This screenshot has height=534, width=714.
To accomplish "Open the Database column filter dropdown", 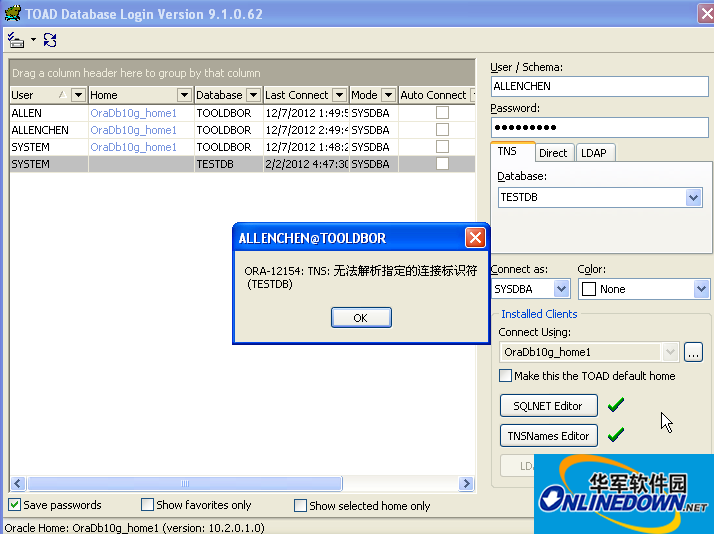I will click(x=253, y=95).
